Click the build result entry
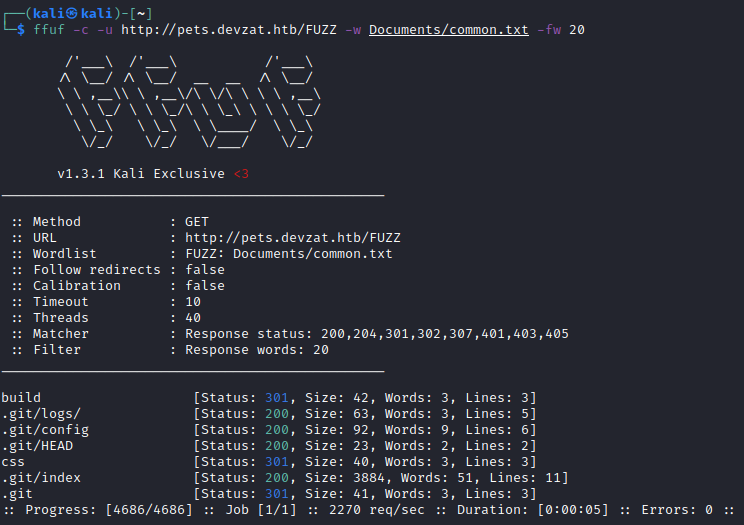Screen dimensions: 744x525 pos(21,398)
